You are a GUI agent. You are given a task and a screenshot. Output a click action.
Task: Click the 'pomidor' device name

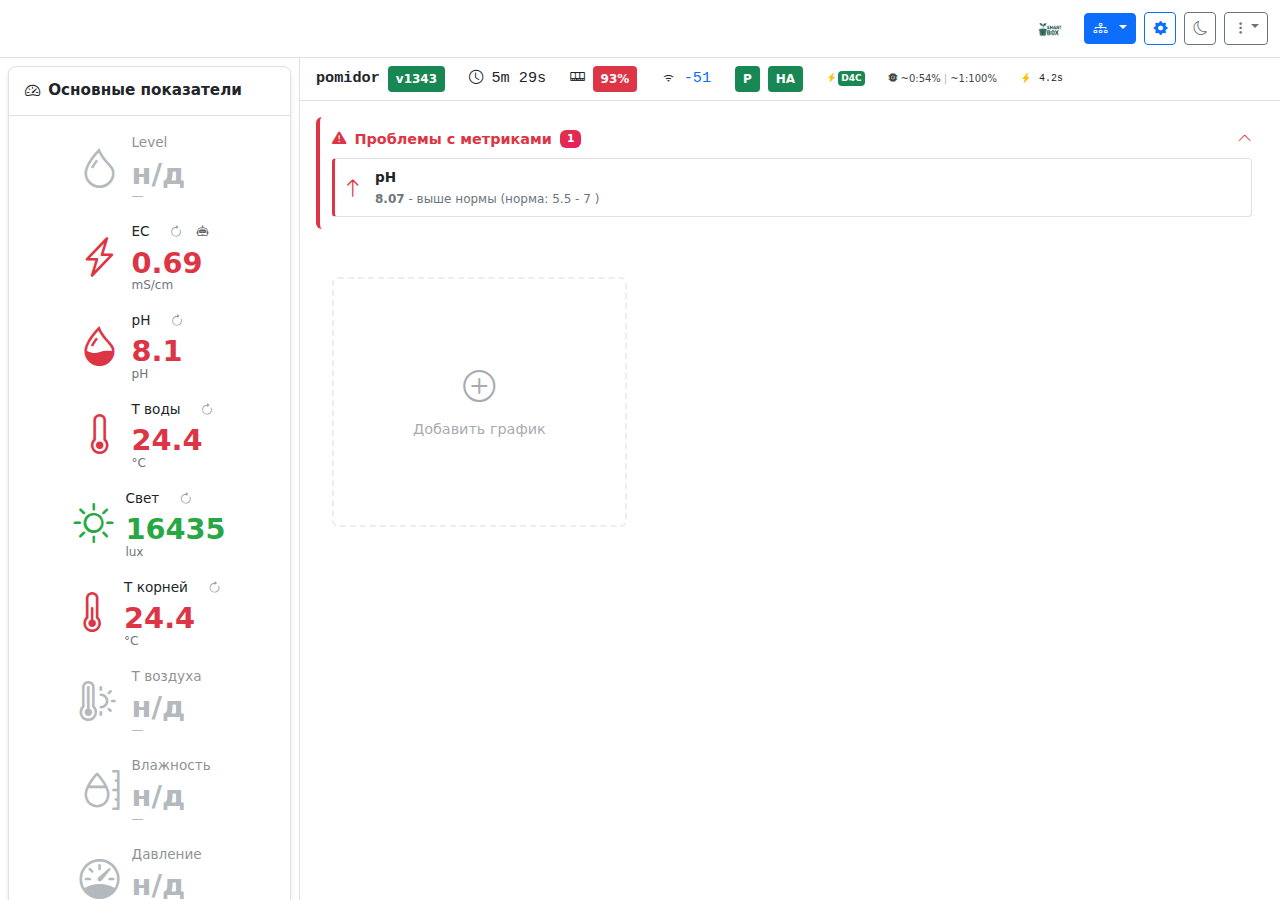348,78
